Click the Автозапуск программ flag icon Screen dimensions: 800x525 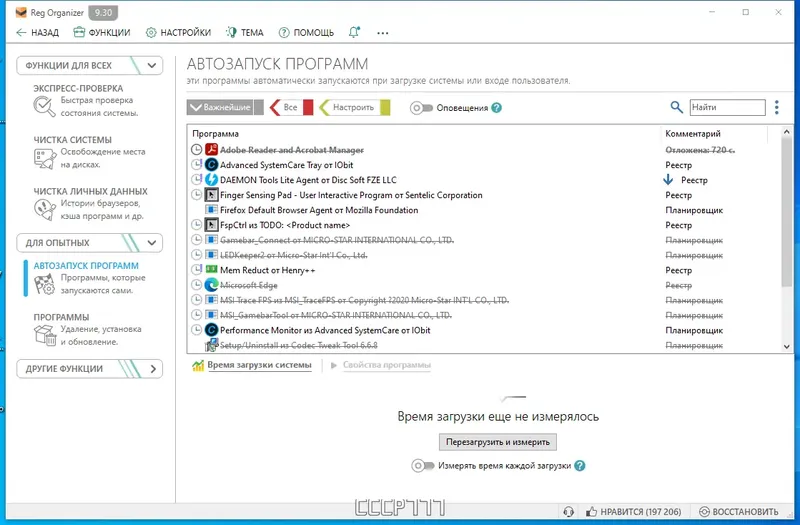44,284
